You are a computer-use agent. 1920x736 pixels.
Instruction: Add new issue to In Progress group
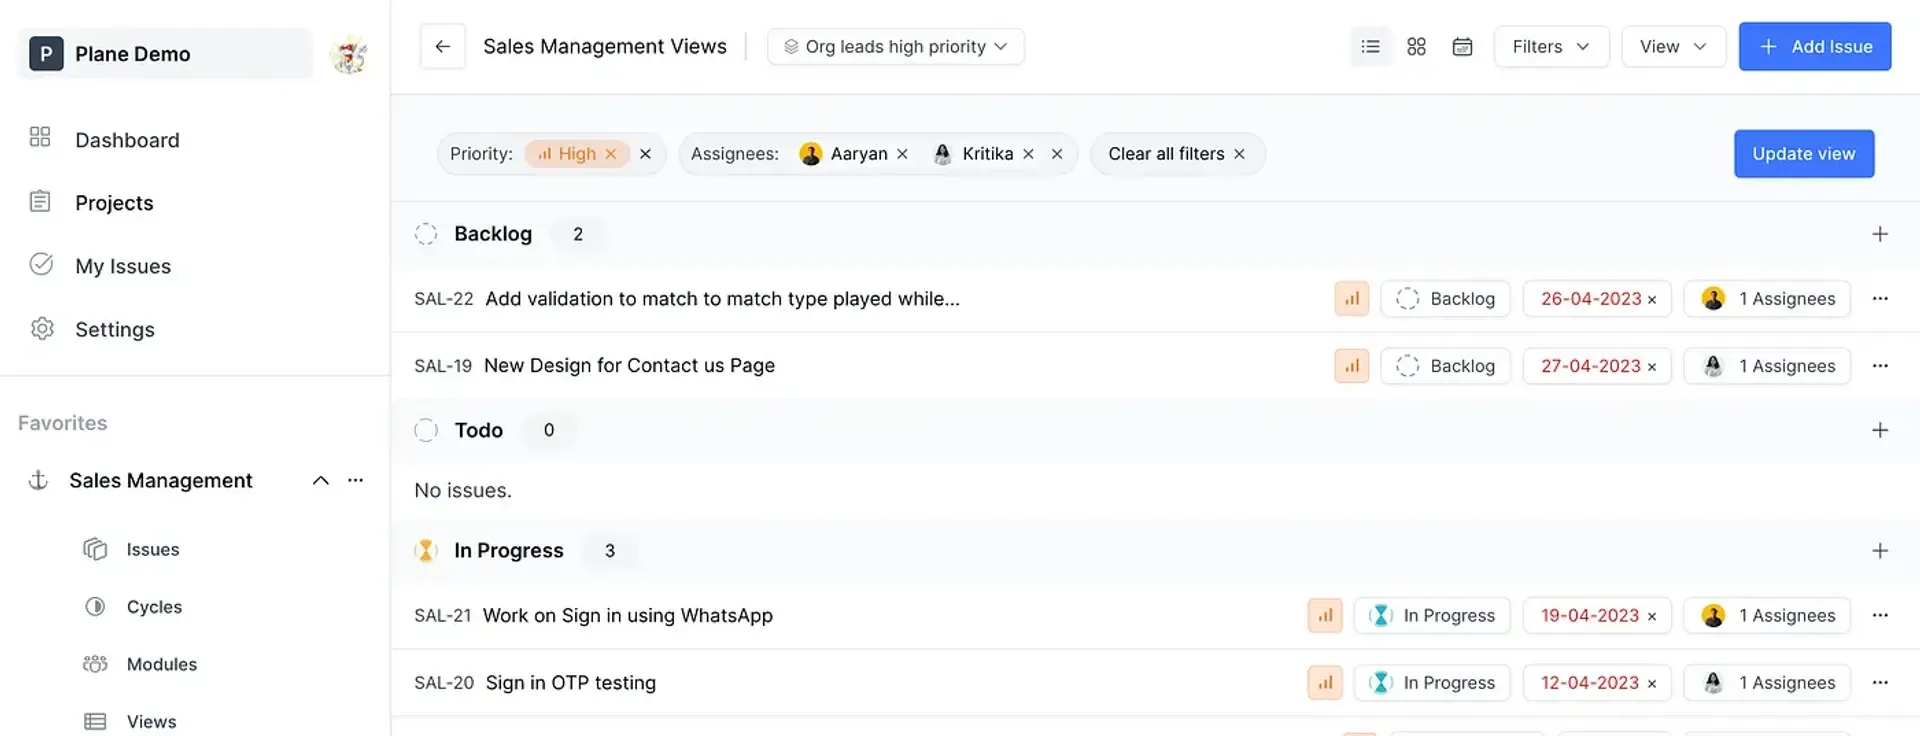1879,551
